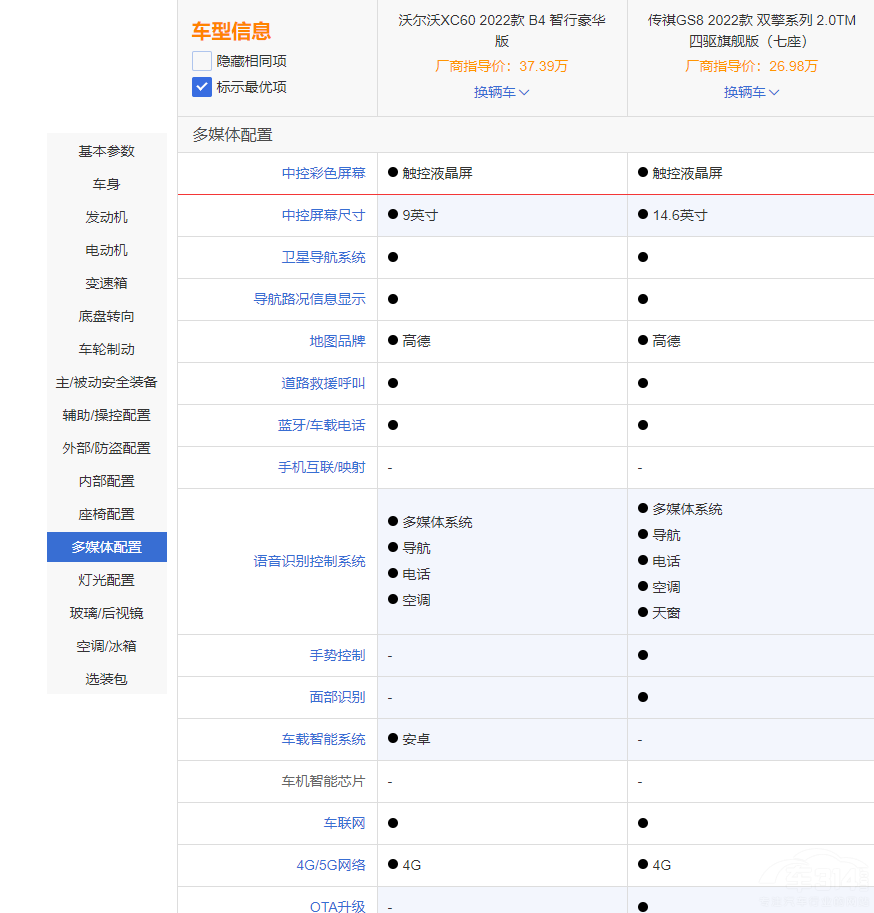This screenshot has height=913, width=874.
Task: Select 基本参数 in the sidebar
Action: 106,151
